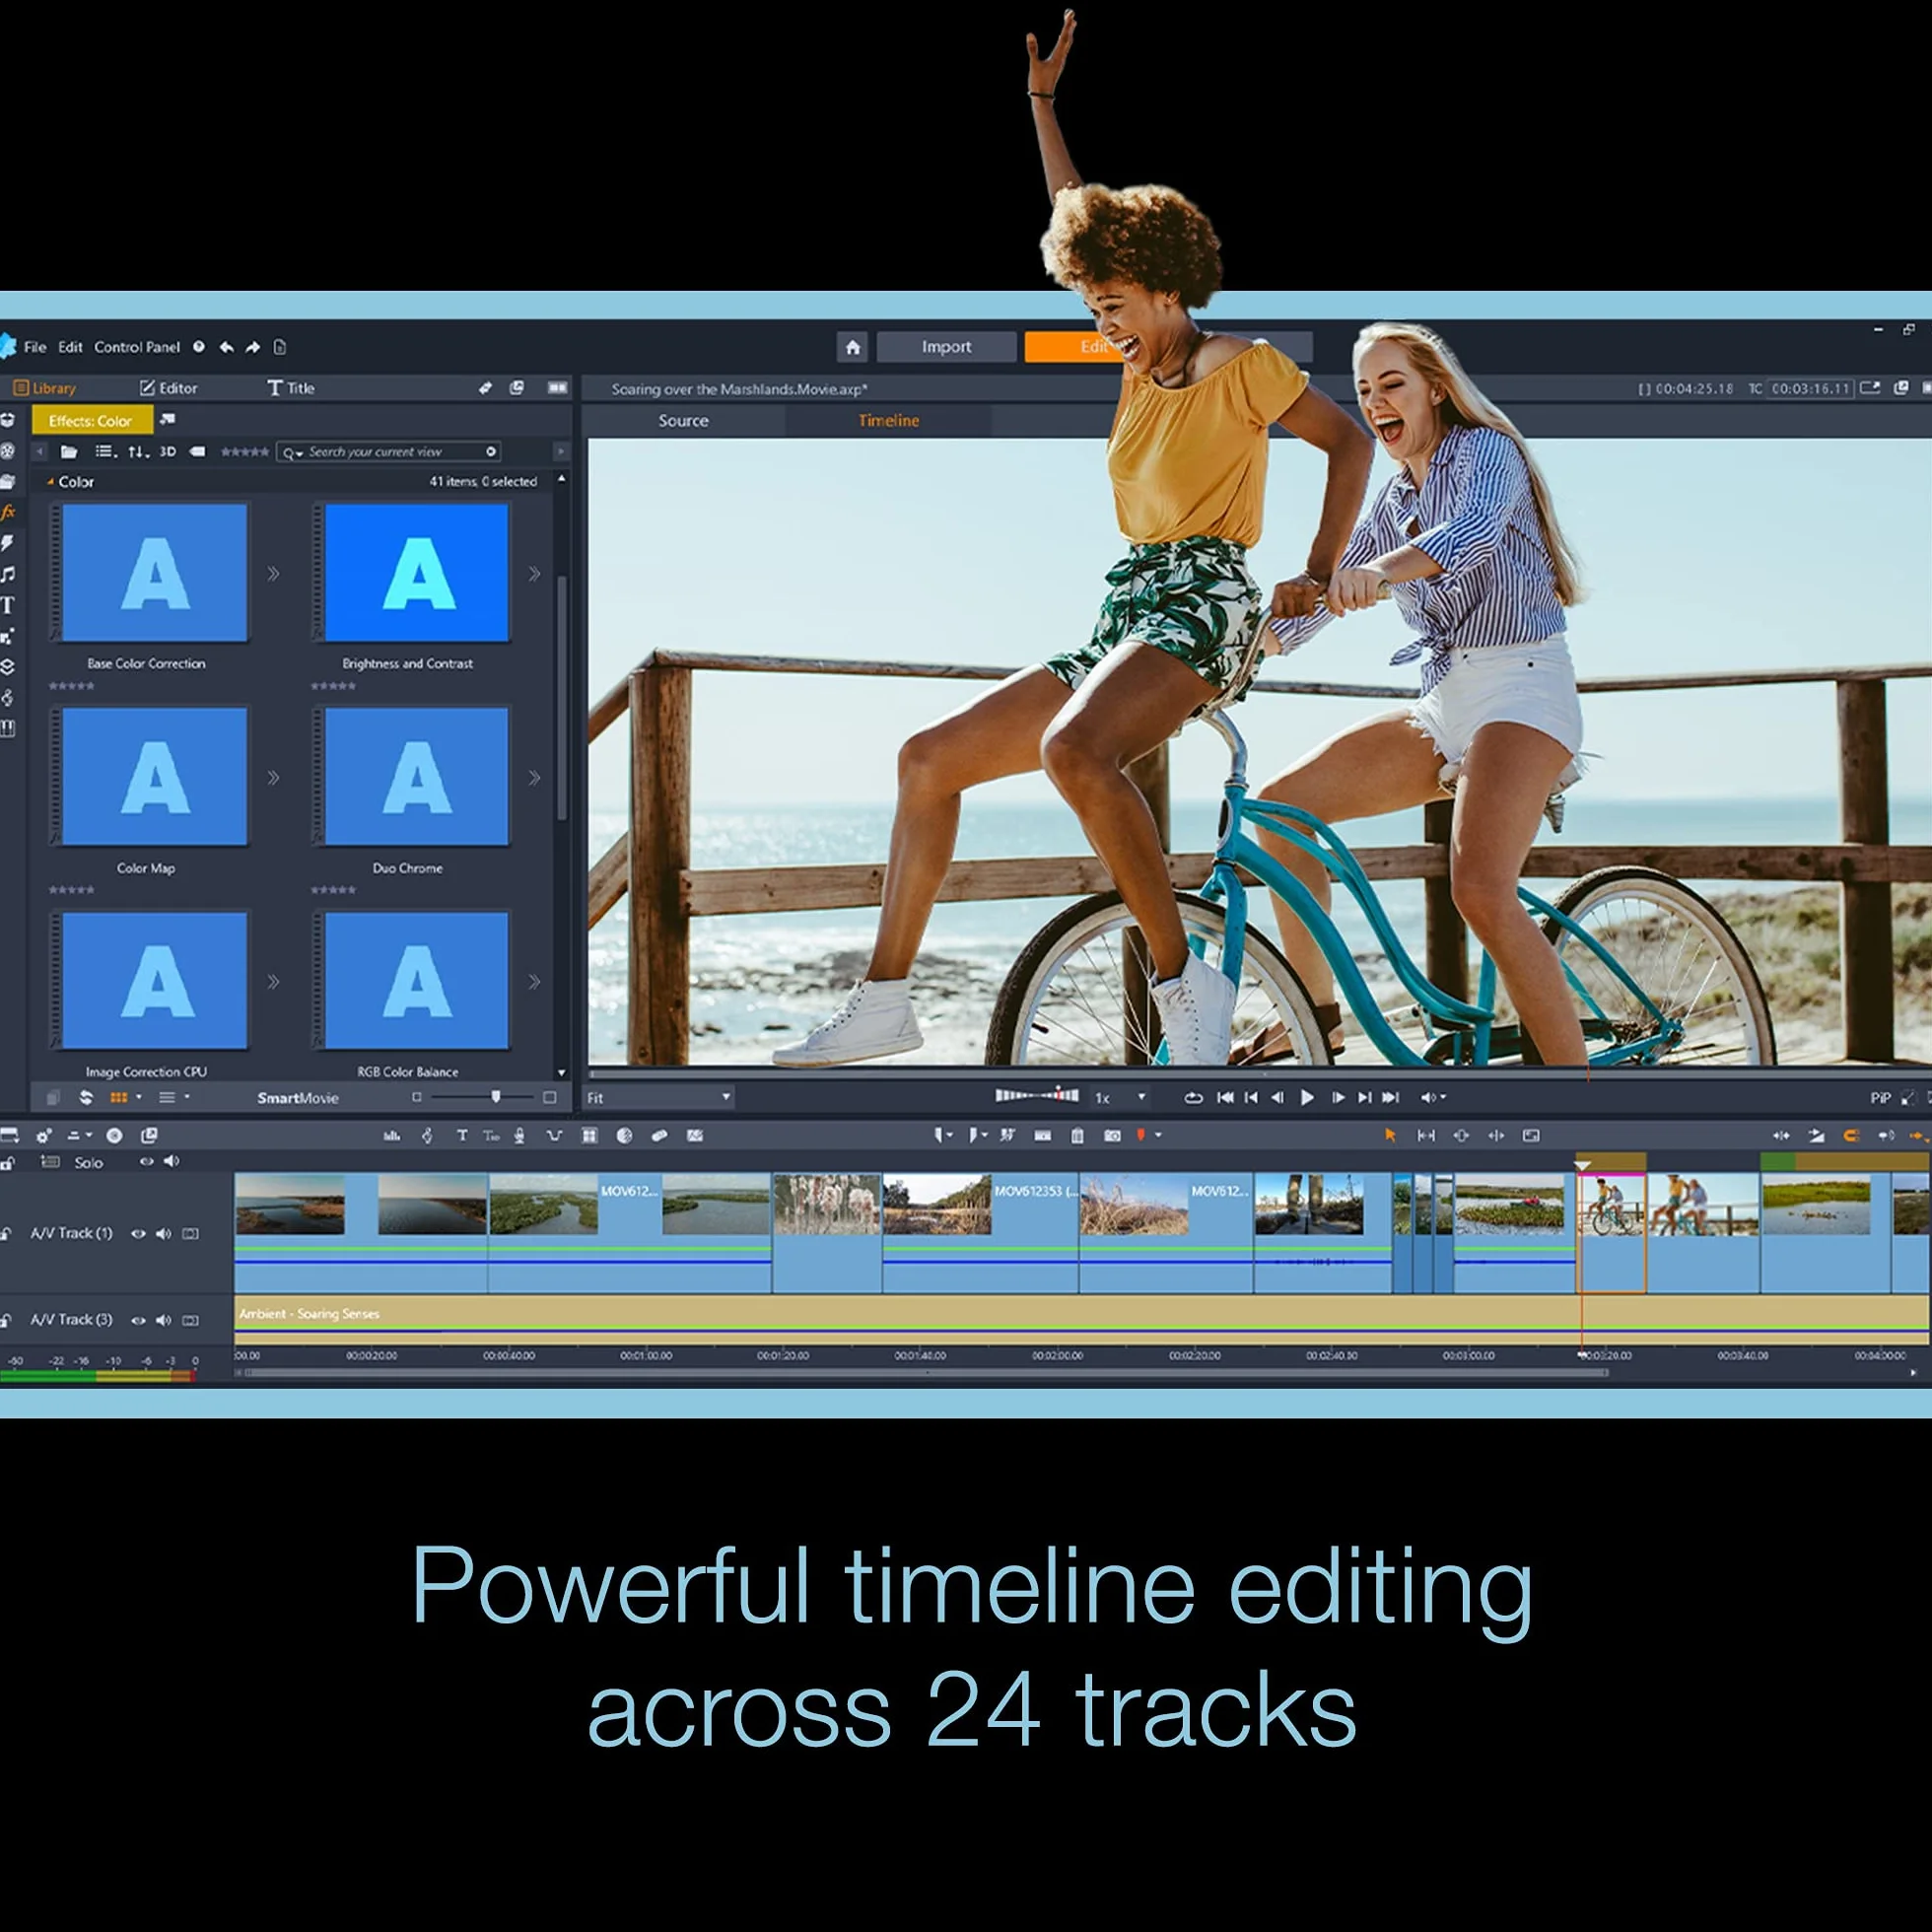Click the shuttle speed slider under the preview
1932x1932 pixels.
(x=1036, y=1096)
